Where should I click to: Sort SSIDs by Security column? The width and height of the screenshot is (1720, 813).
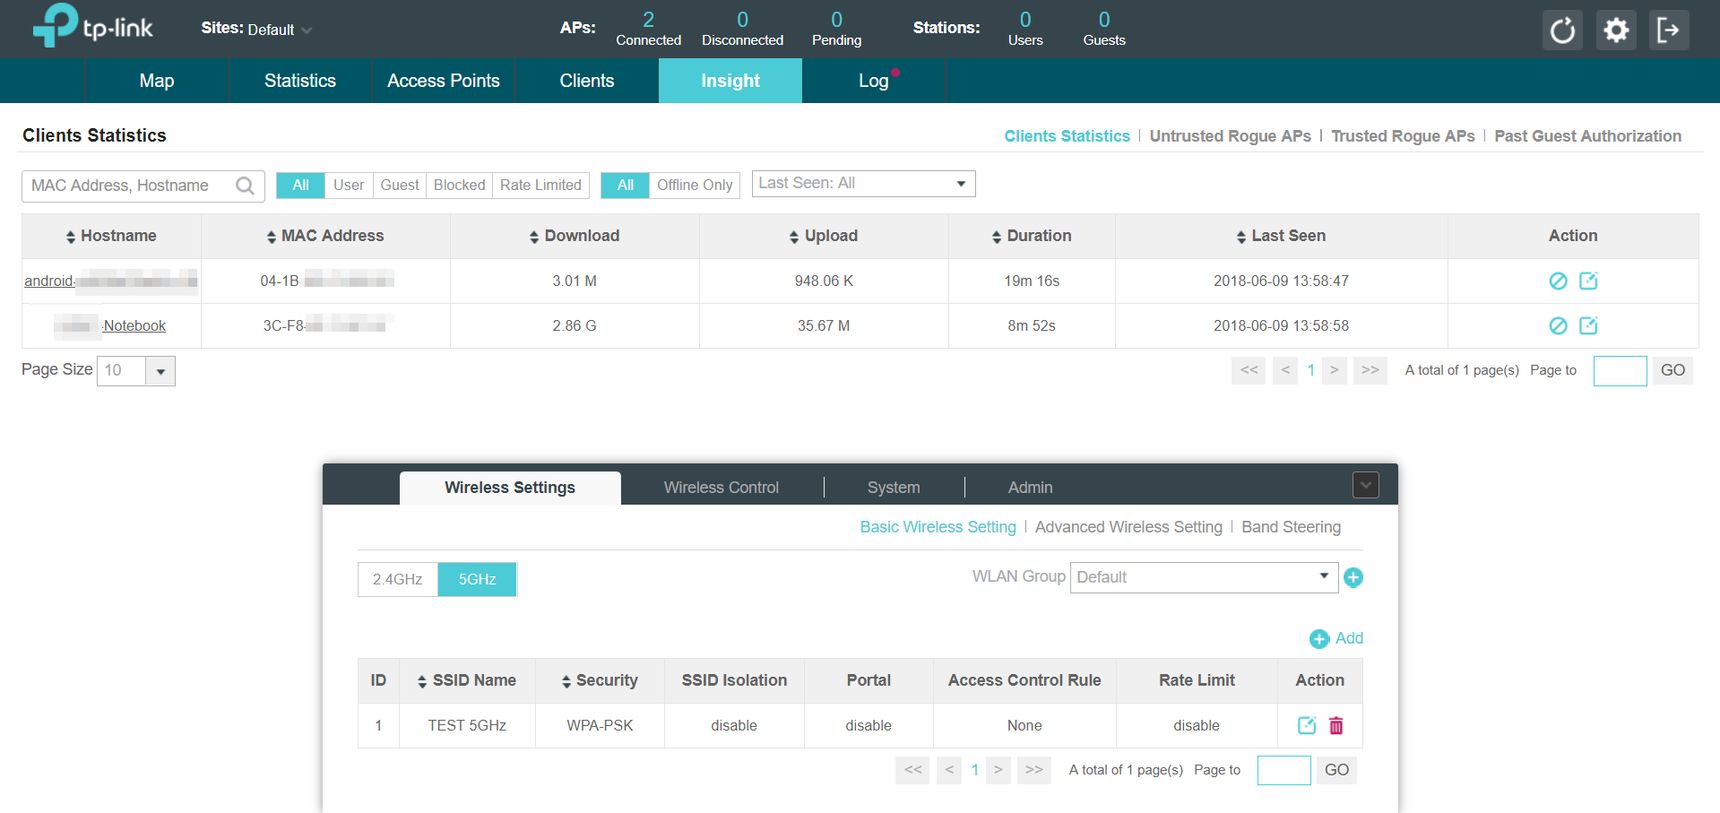coord(599,681)
